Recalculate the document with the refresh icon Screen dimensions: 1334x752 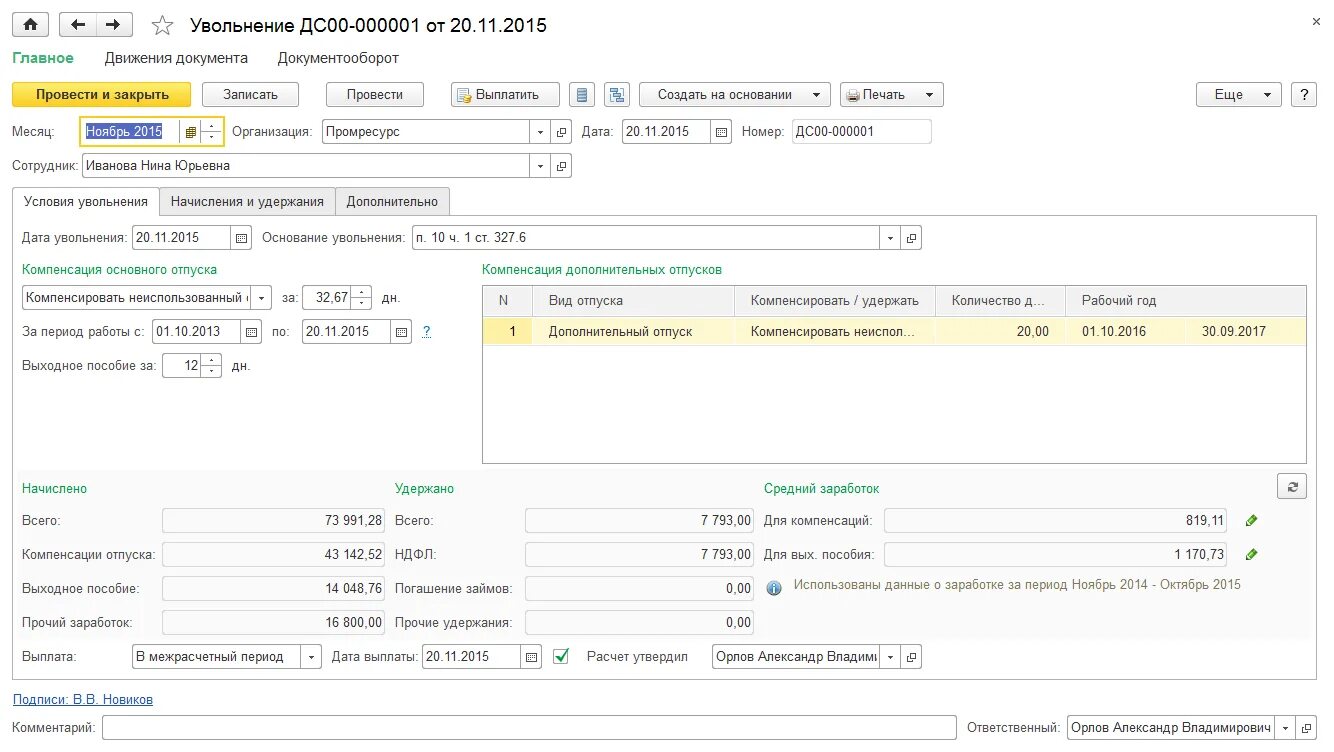click(x=1292, y=487)
